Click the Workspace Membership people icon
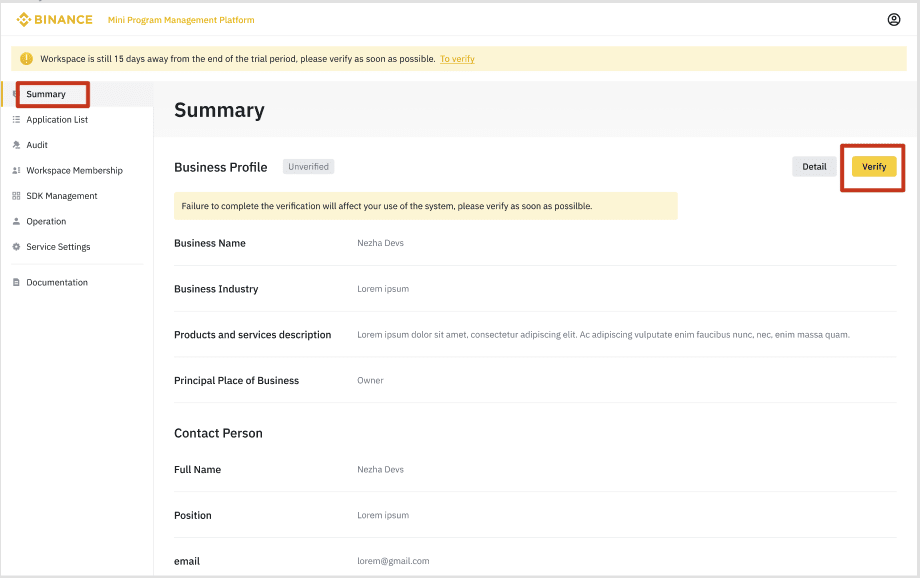The width and height of the screenshot is (920, 578). [16, 171]
